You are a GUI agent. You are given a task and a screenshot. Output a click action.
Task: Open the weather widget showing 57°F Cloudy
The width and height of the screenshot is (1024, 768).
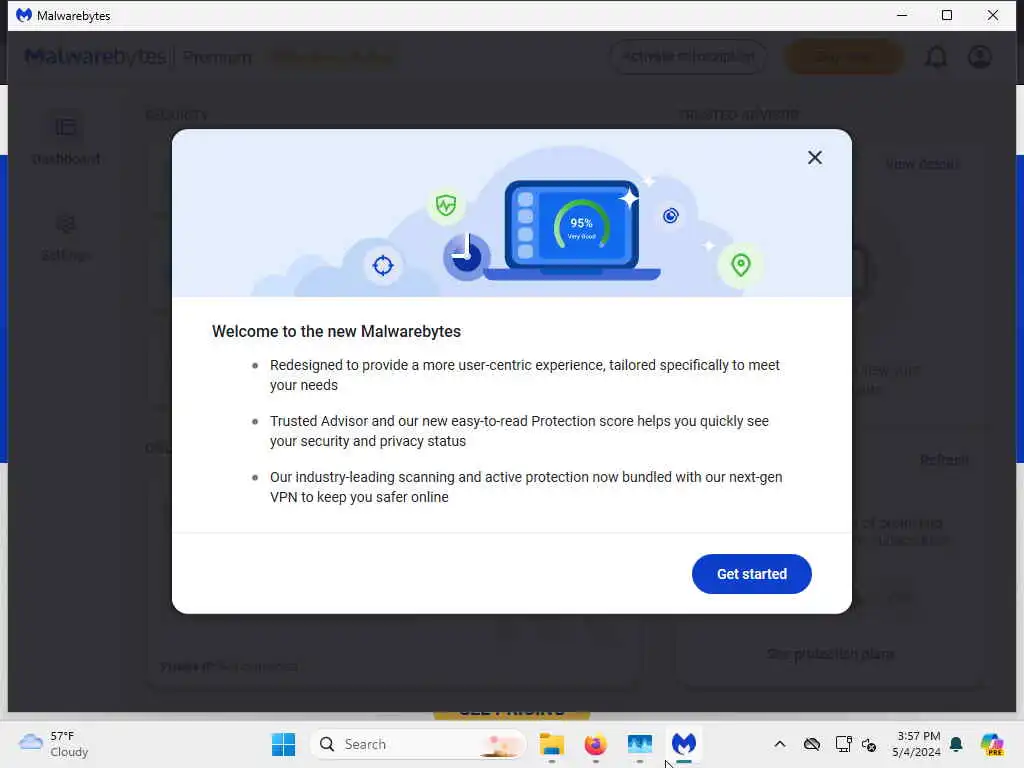54,744
